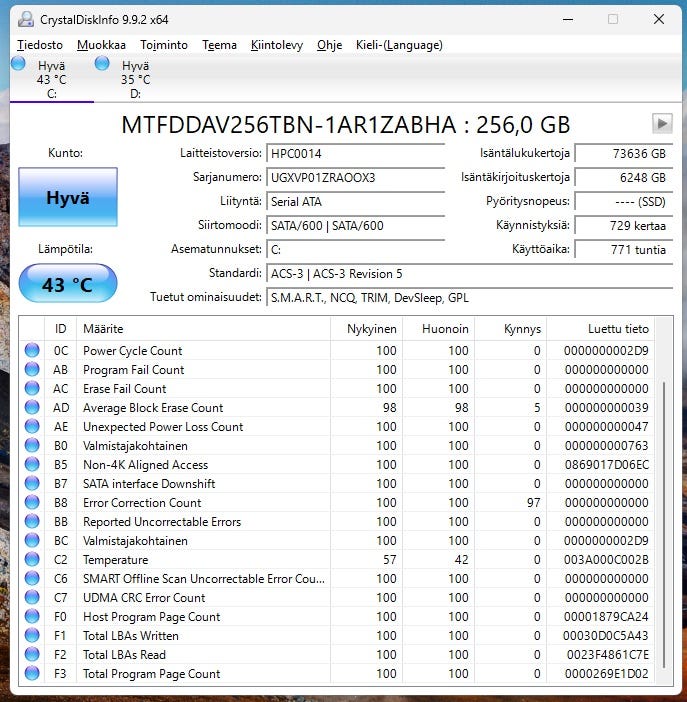Click raw value 0023F4861C7E
This screenshot has height=702, width=687.
(608, 655)
